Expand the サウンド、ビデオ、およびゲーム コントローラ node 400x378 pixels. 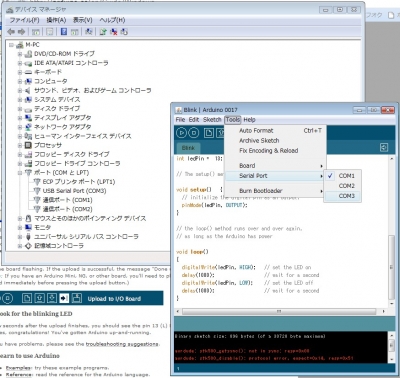coord(20,90)
